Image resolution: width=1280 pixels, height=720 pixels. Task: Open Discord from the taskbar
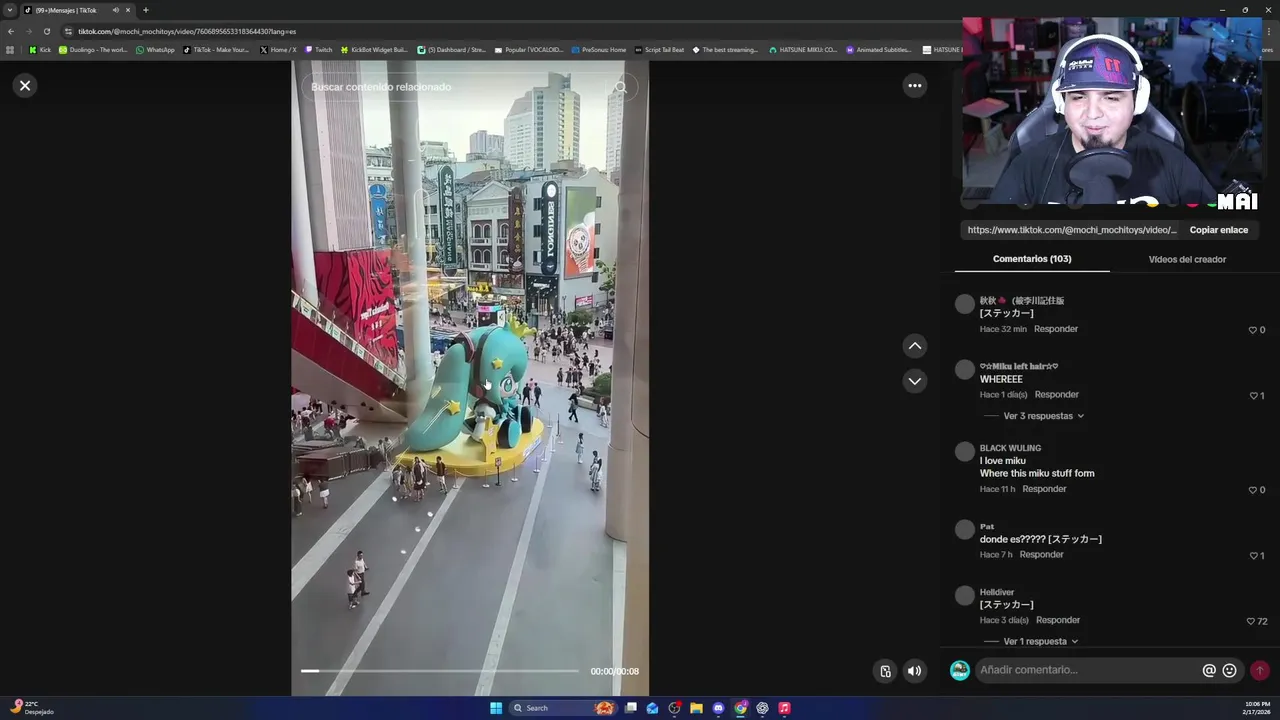tap(718, 708)
